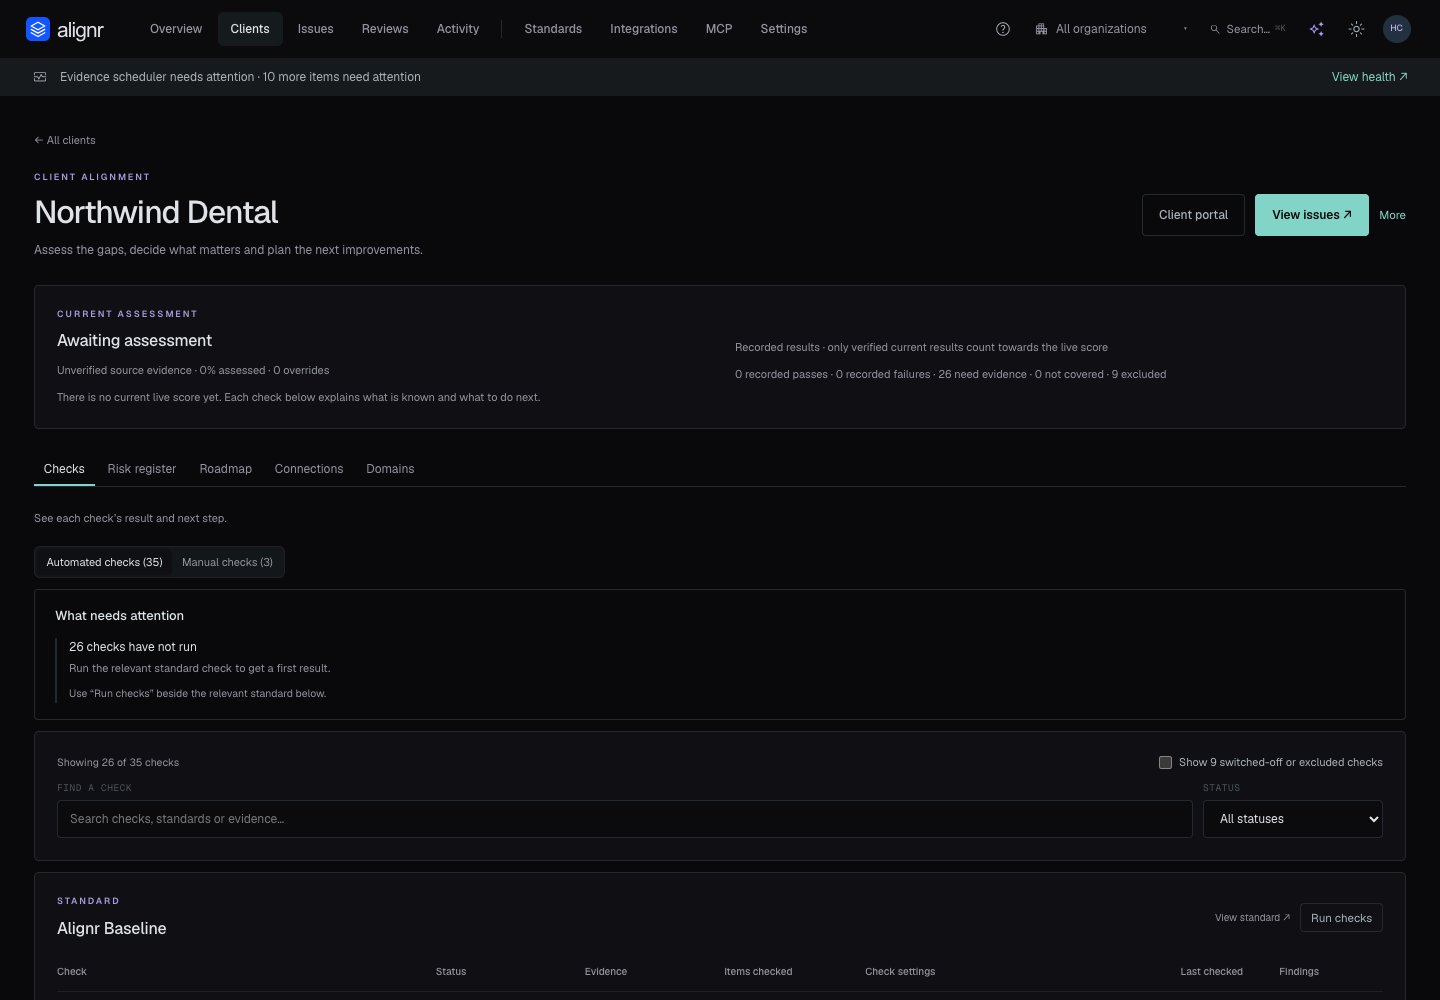Click the global Search box

1248,29
